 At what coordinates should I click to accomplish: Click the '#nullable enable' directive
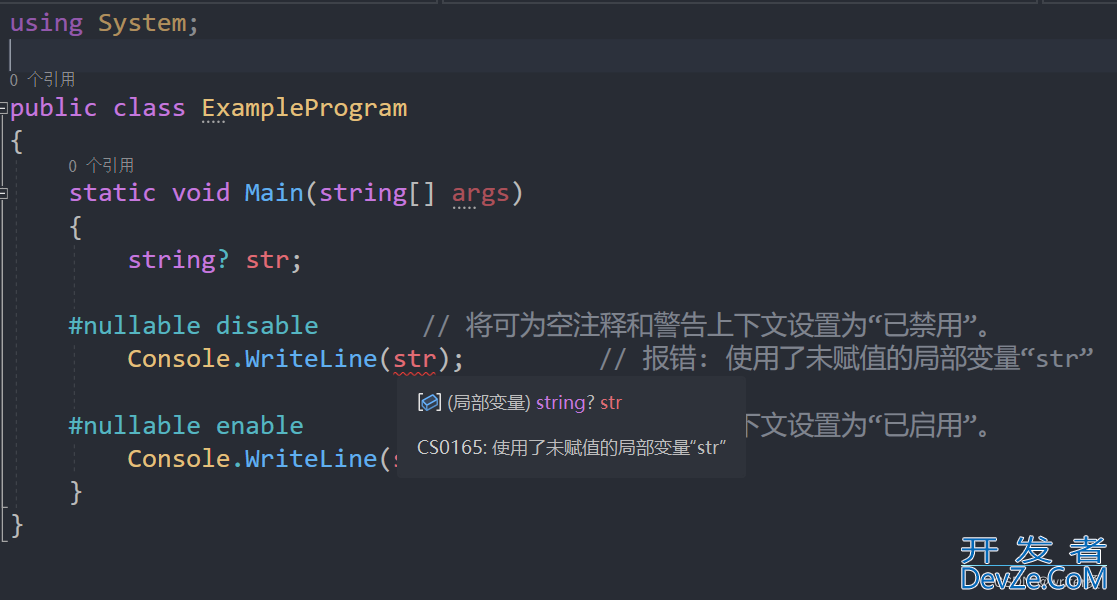pyautogui.click(x=186, y=425)
